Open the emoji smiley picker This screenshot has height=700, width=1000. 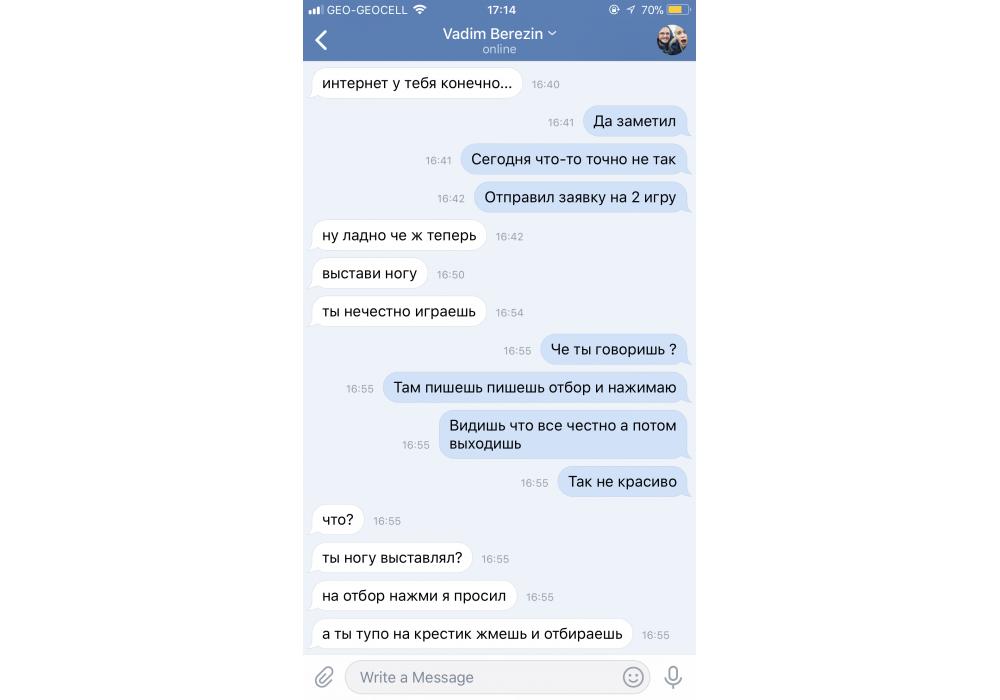pyautogui.click(x=633, y=677)
